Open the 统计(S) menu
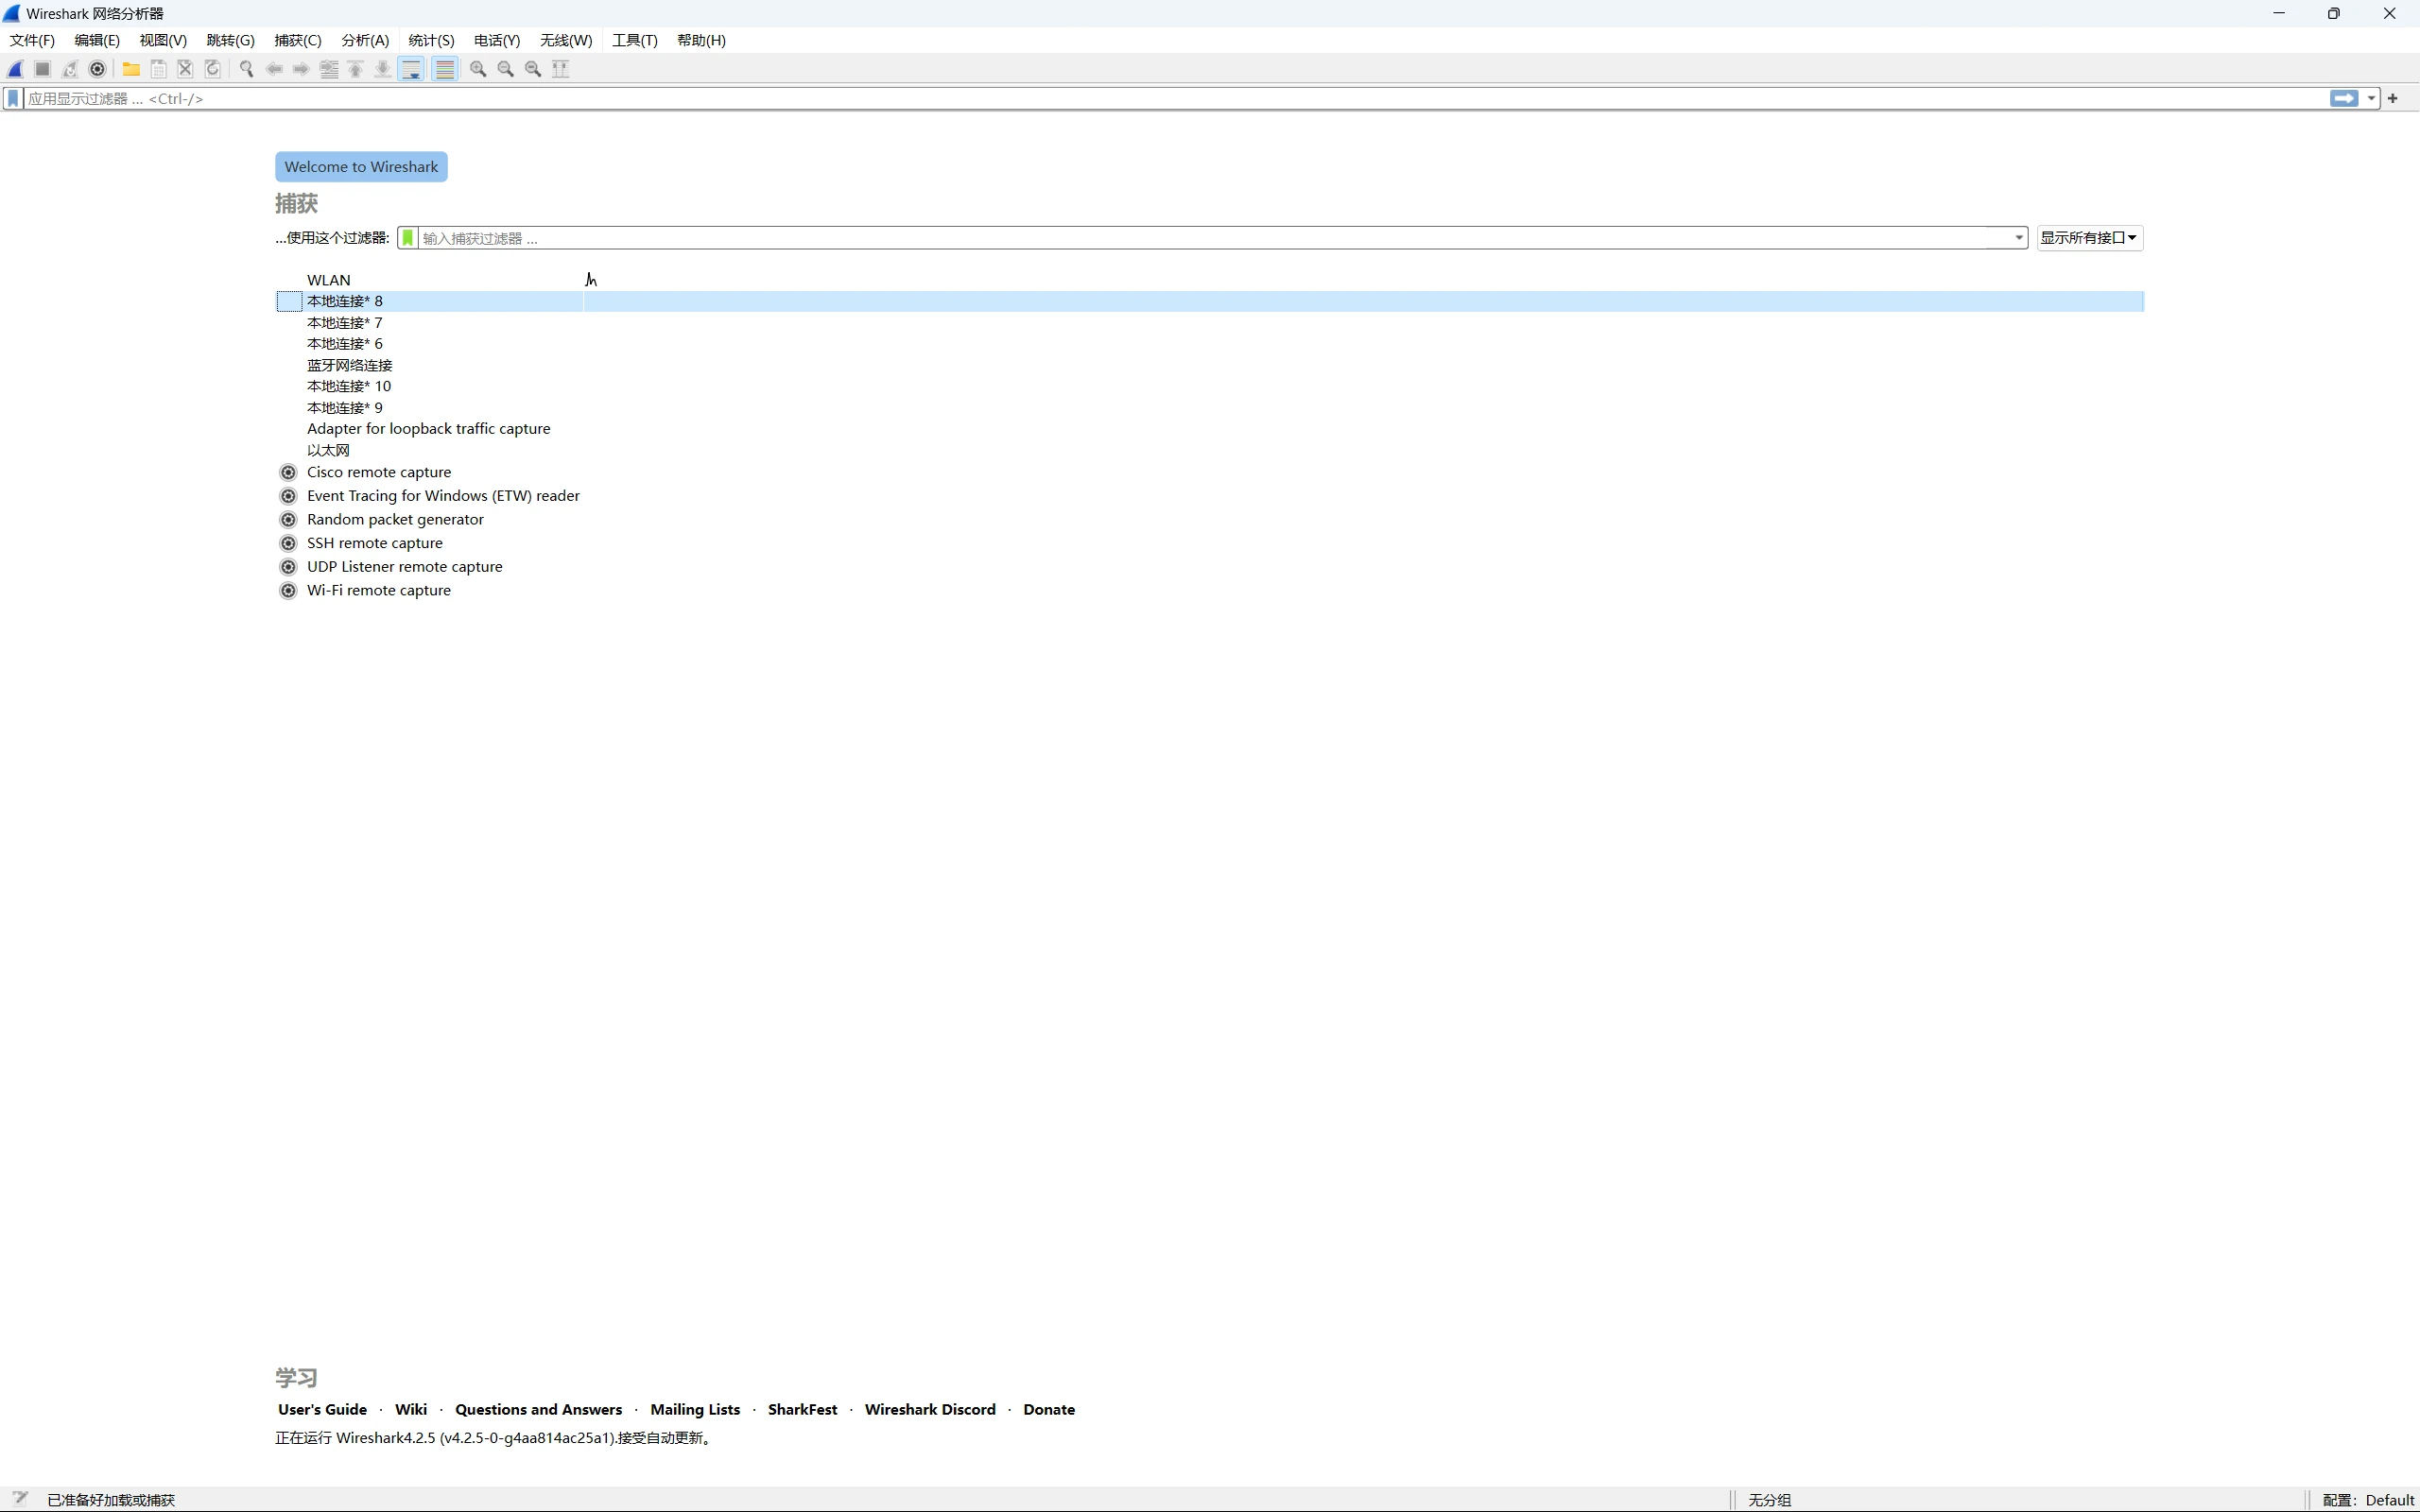2420x1512 pixels. click(431, 40)
